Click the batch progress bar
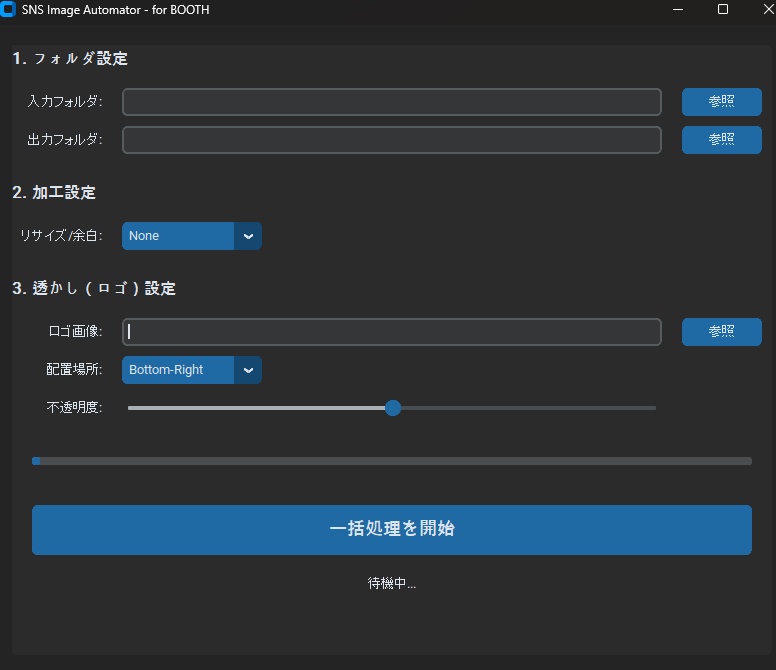The width and height of the screenshot is (776, 670). 391,461
